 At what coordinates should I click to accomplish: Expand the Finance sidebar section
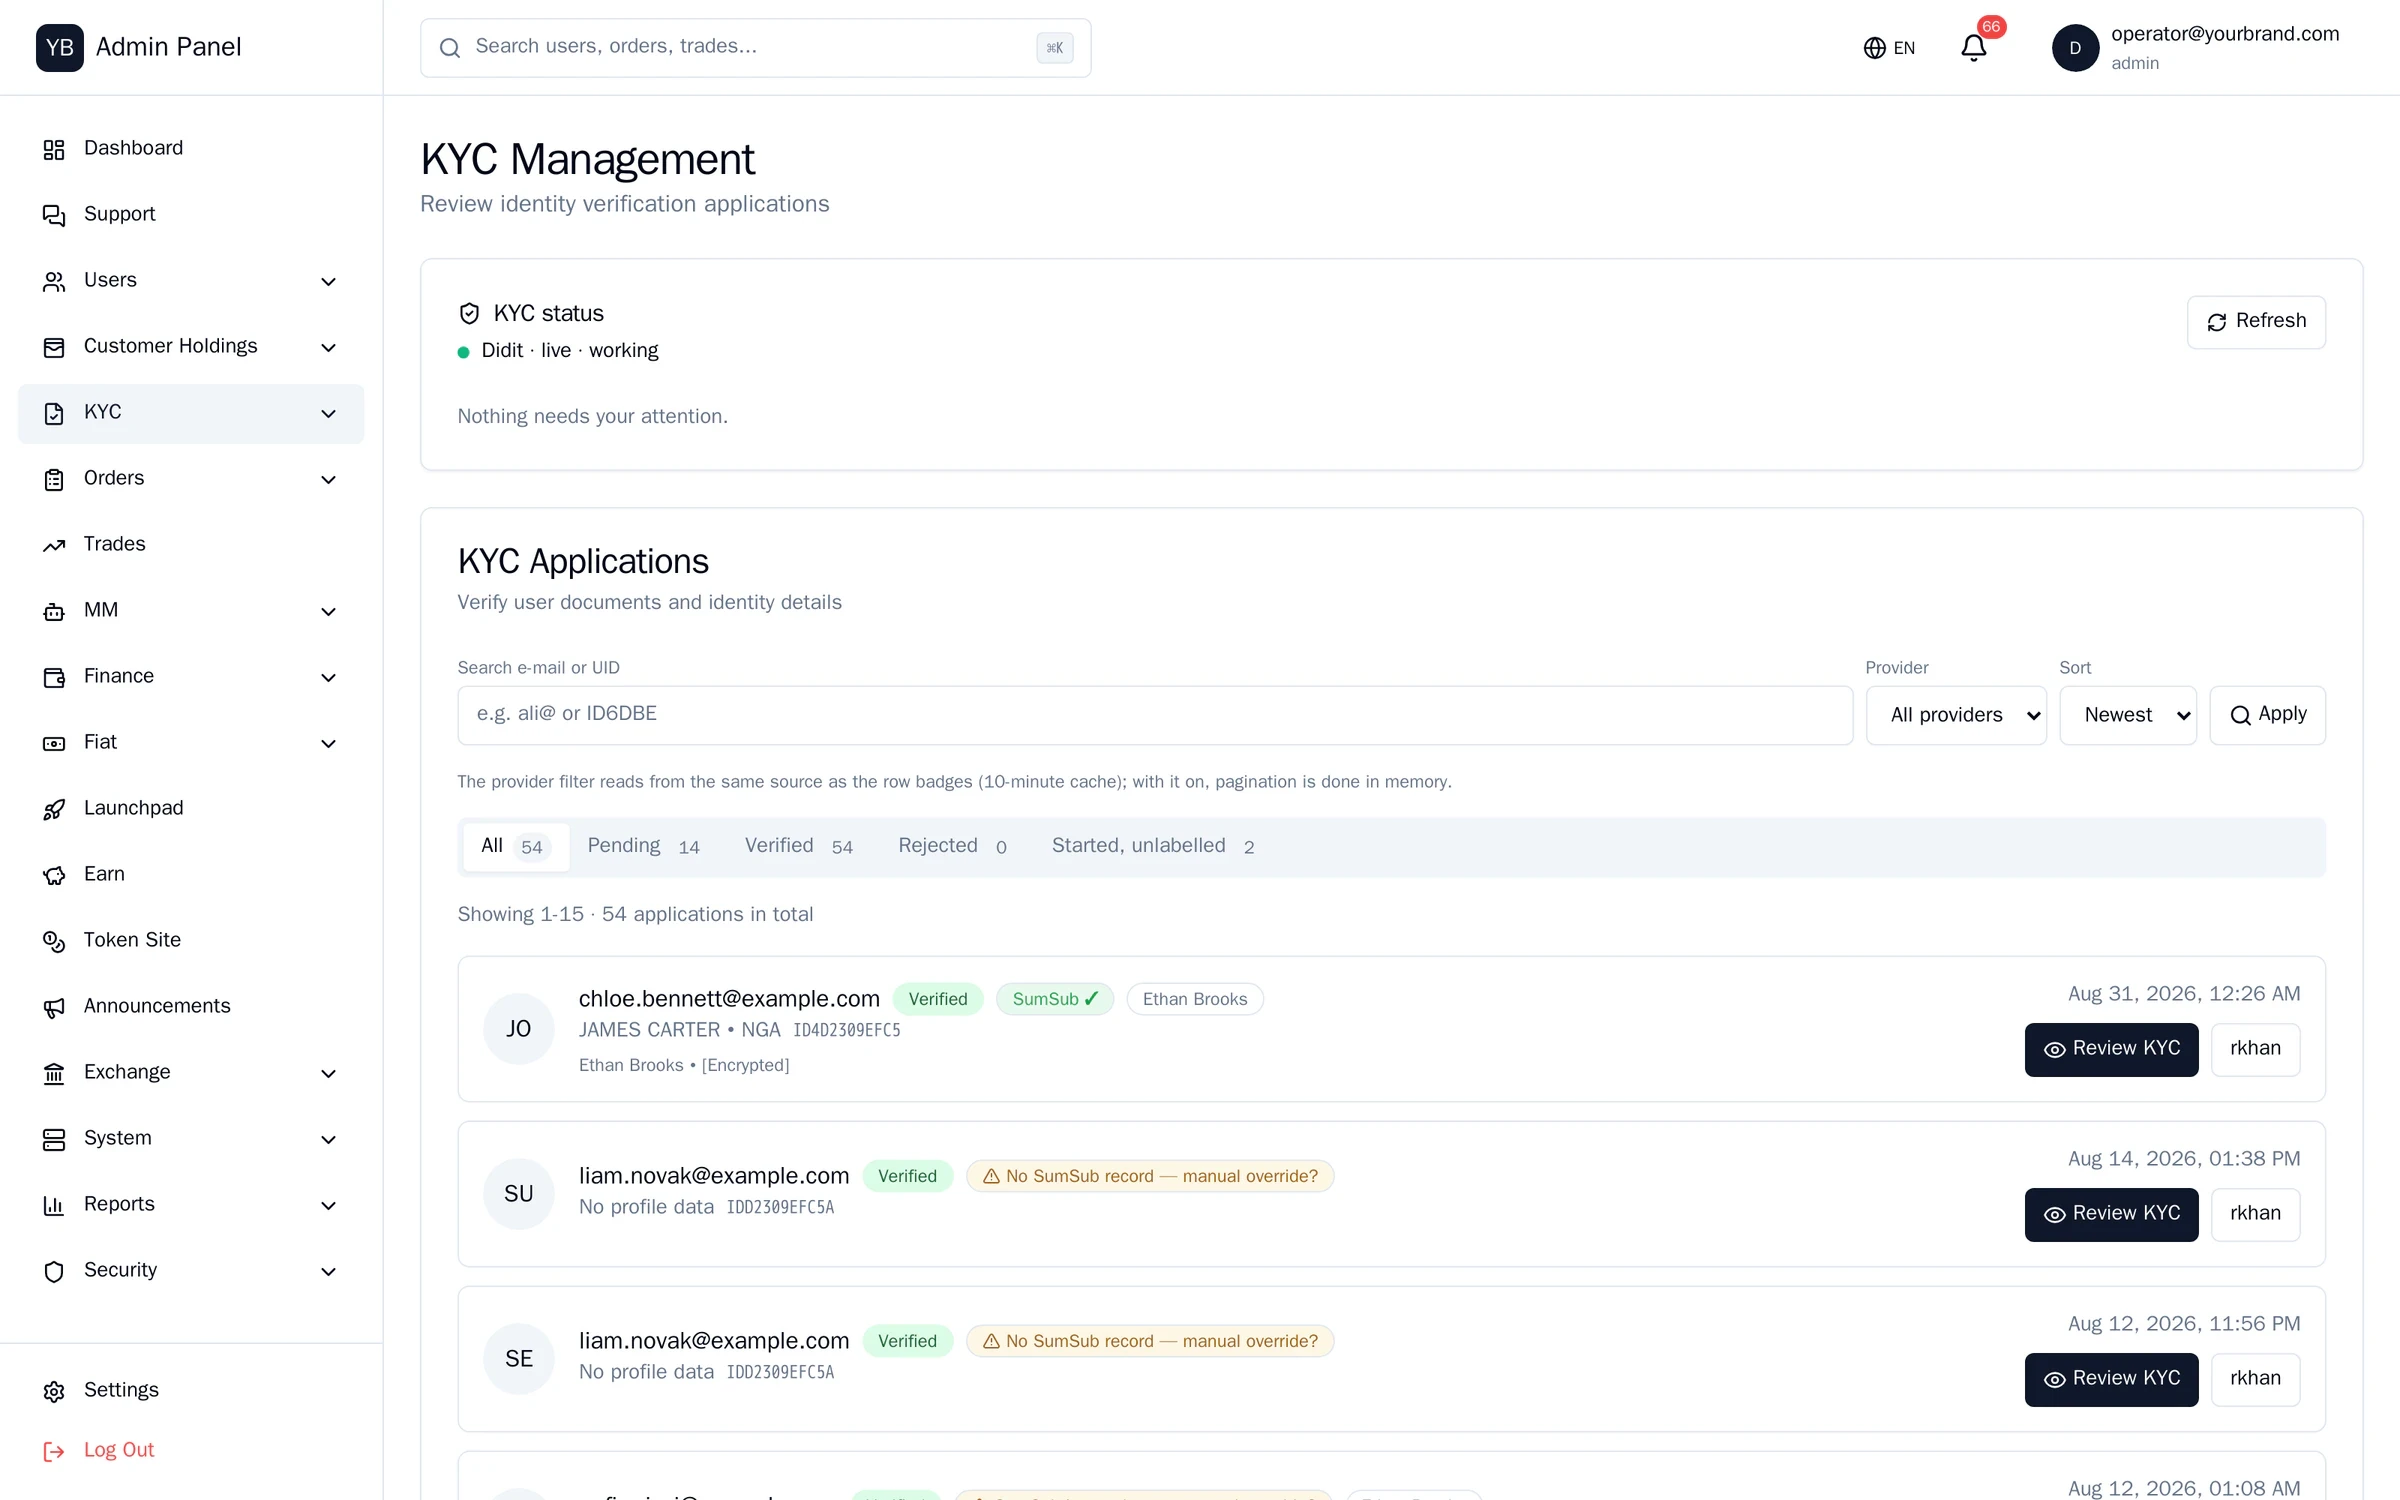tap(191, 677)
